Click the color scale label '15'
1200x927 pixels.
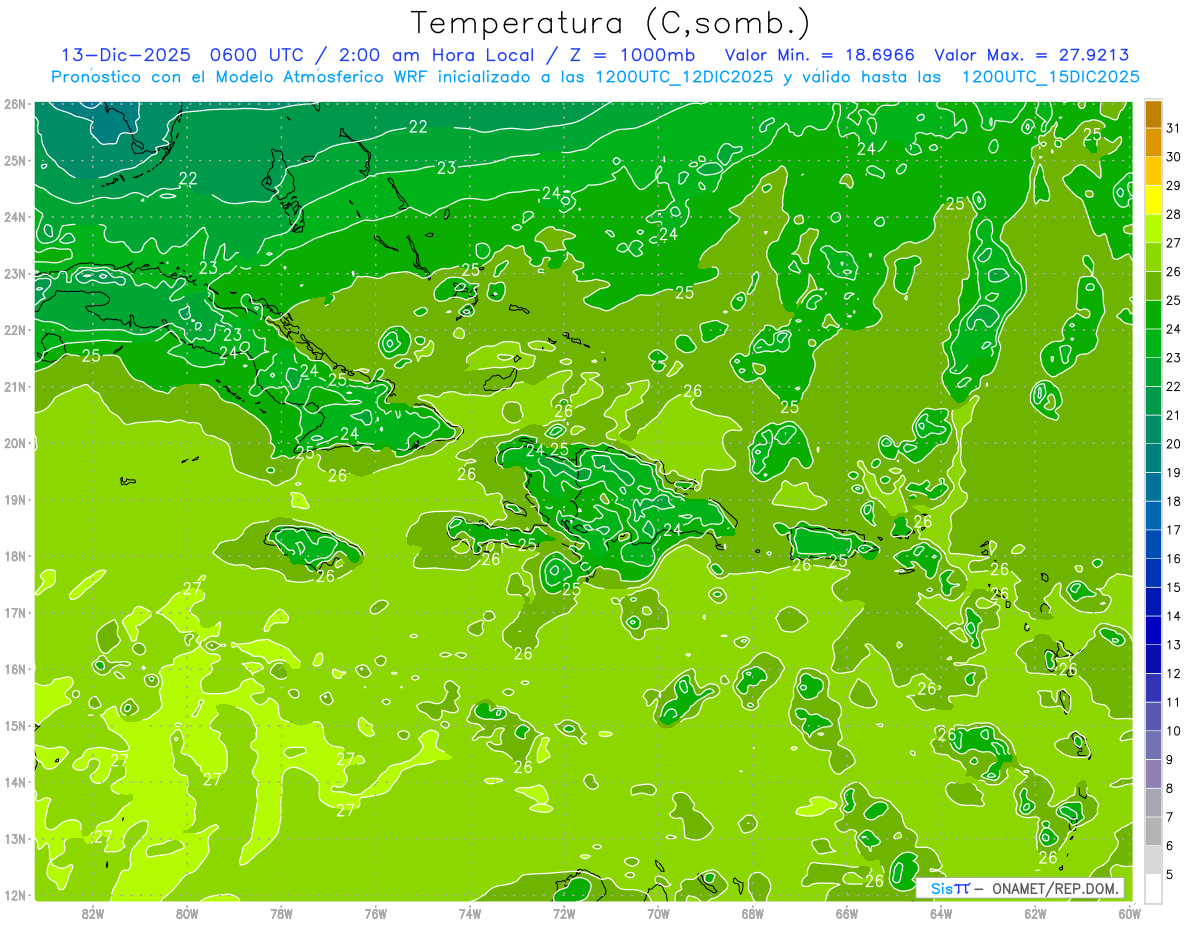[1174, 587]
